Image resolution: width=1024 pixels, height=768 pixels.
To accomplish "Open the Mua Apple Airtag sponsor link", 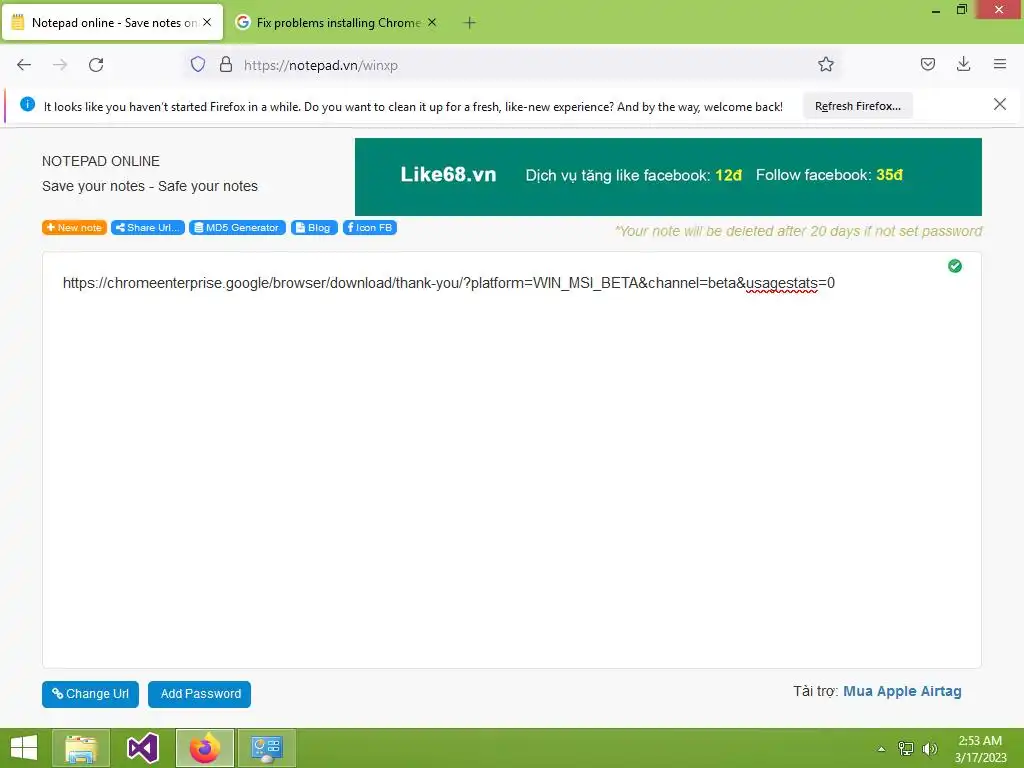I will point(902,691).
